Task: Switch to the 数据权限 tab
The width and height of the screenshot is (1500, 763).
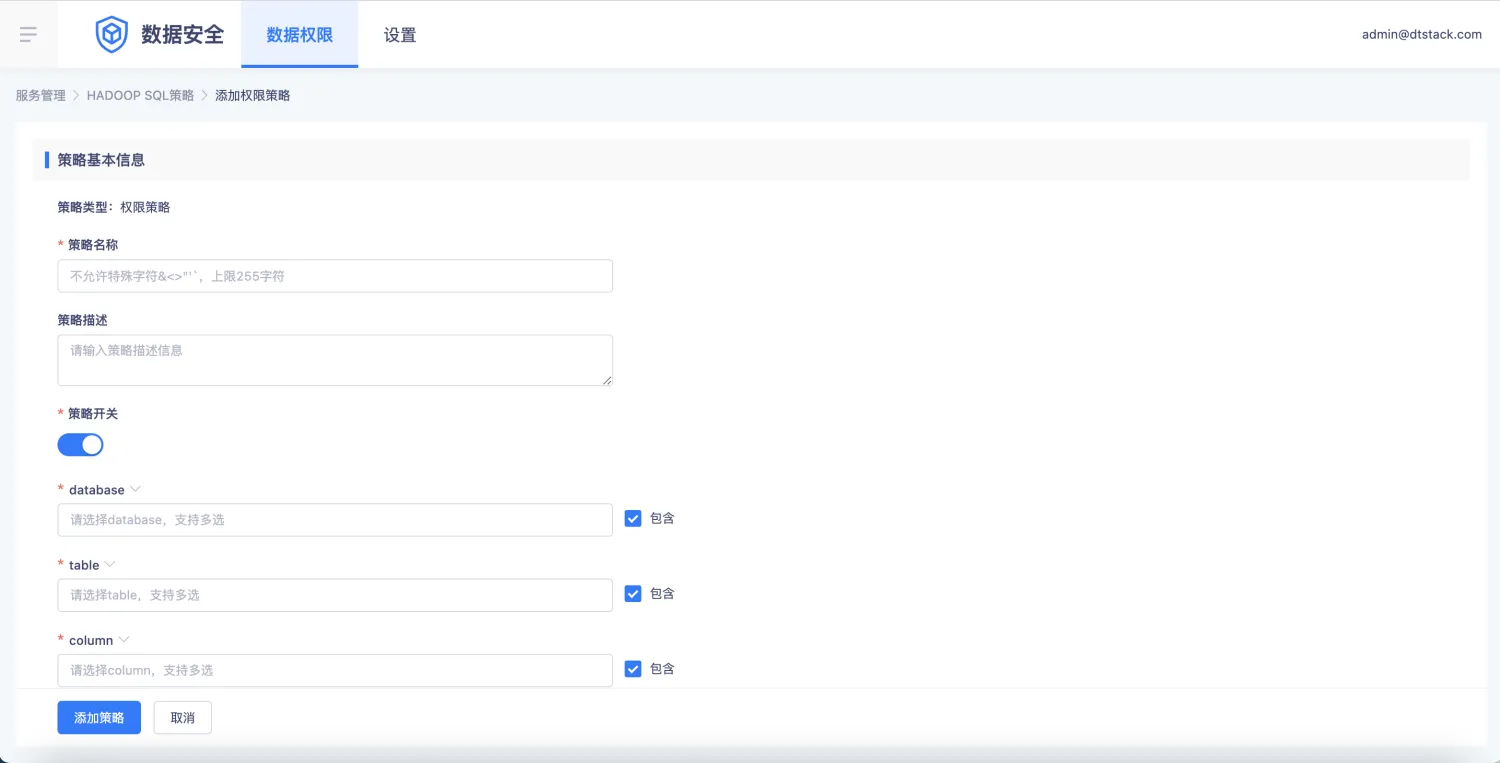Action: [x=299, y=35]
